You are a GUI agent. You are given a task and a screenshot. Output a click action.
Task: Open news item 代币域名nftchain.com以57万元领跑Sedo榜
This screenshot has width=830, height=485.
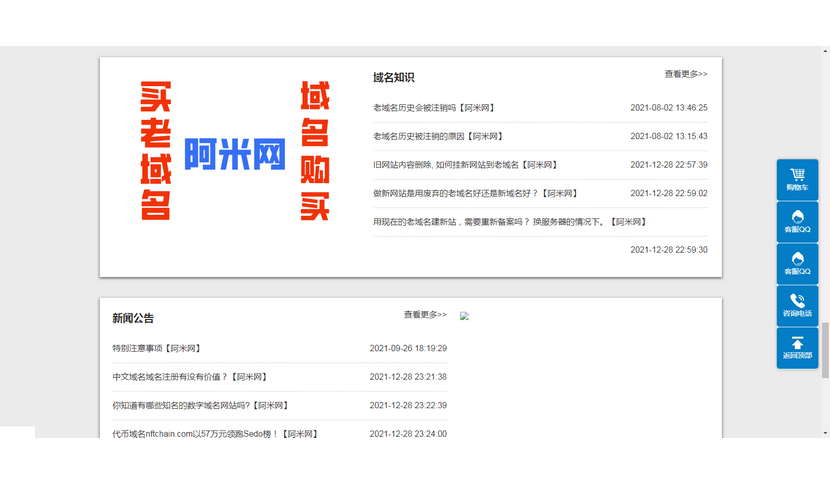point(215,434)
